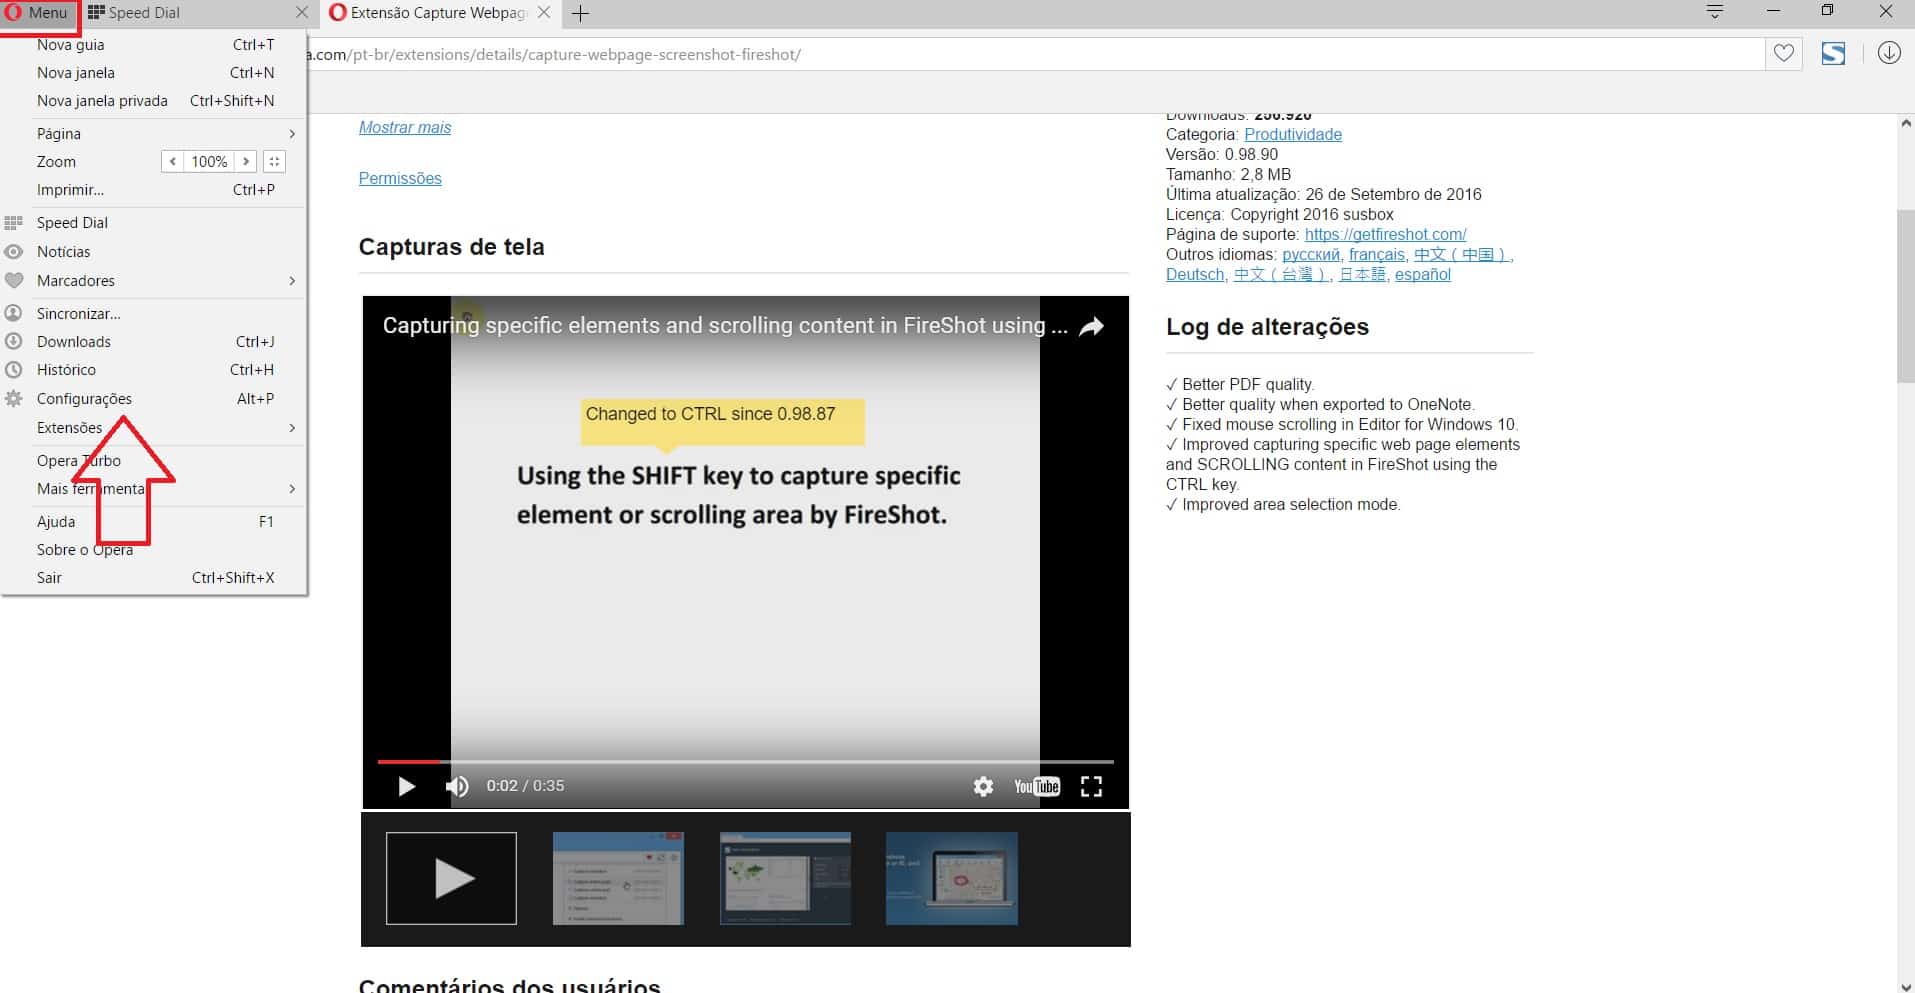Open the Permissões link
Screen dimensions: 1915x993
[x=400, y=178]
